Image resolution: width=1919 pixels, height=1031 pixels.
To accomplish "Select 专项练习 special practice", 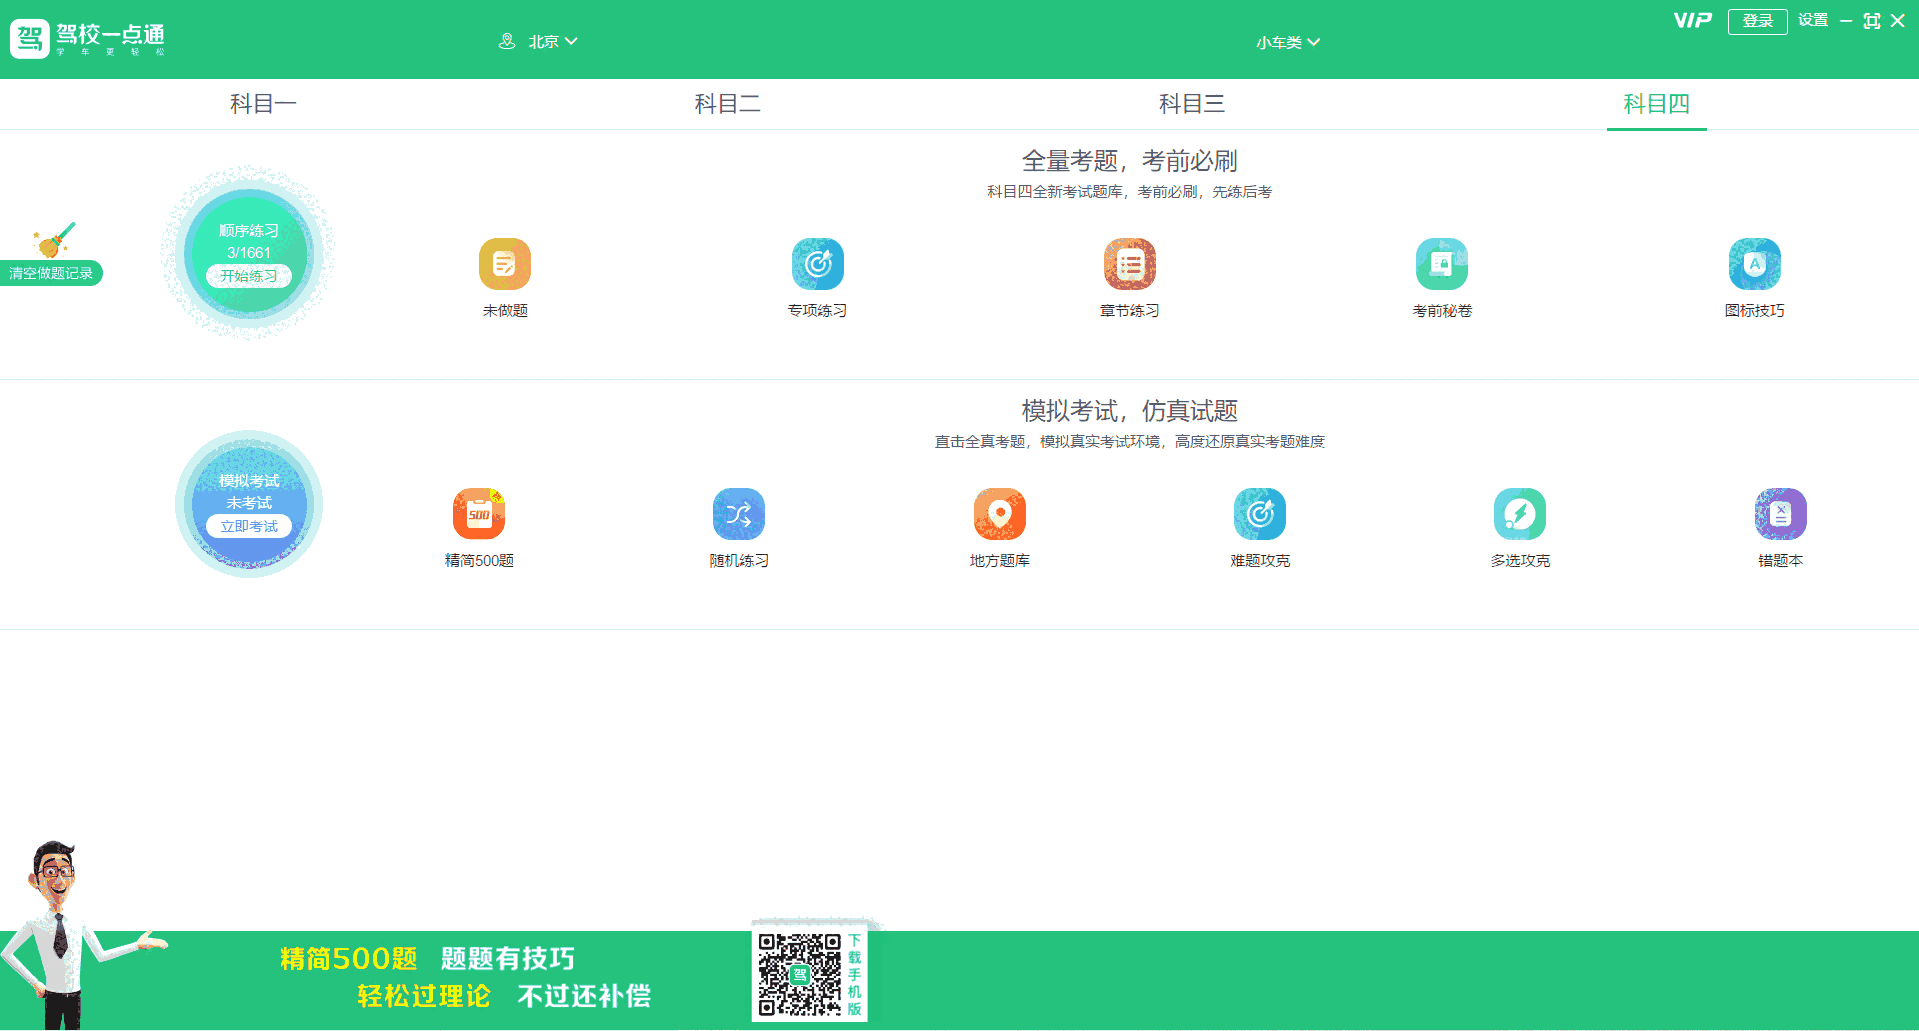I will click(x=817, y=264).
